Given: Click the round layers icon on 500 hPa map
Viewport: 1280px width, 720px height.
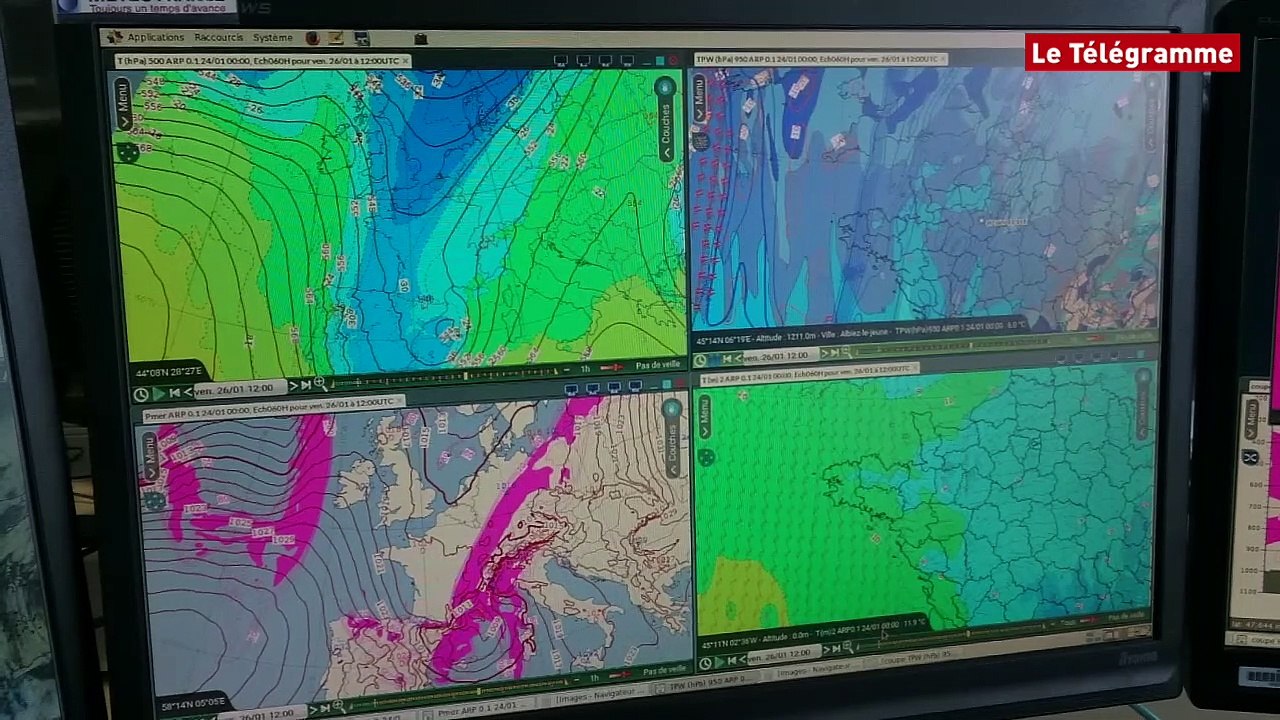Looking at the screenshot, I should click(x=664, y=88).
